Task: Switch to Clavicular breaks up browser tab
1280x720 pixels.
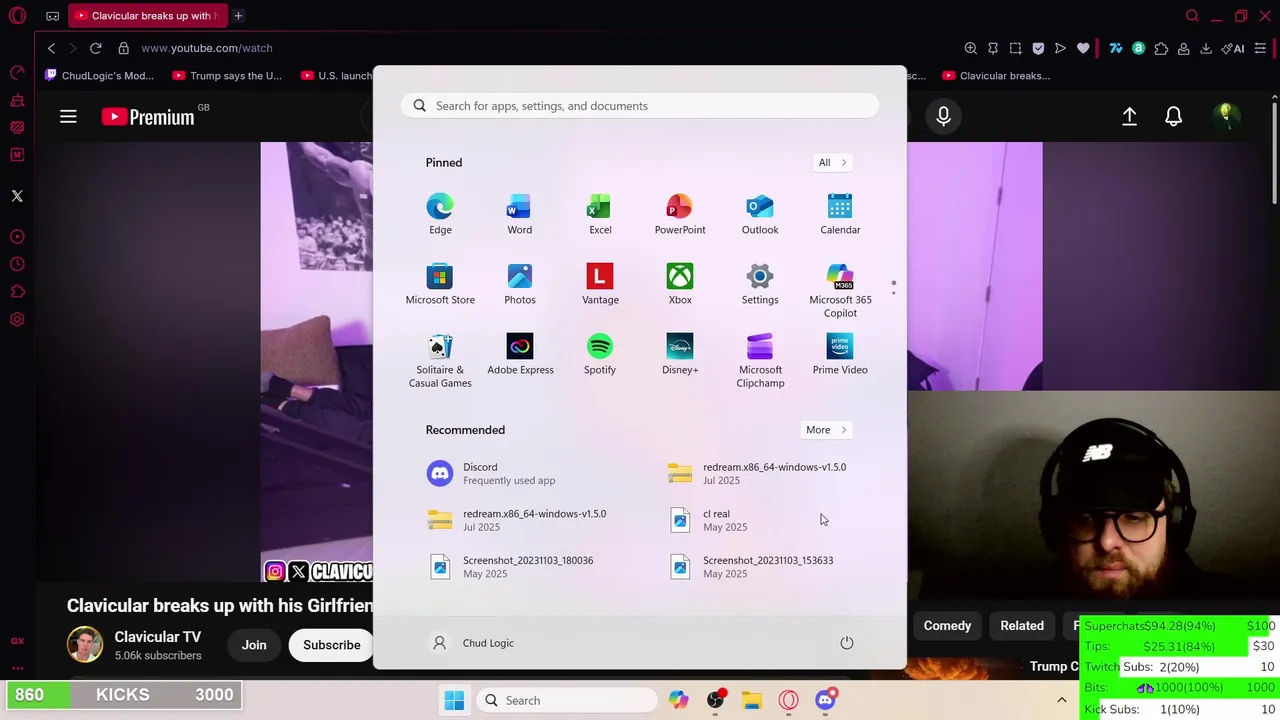Action: tap(147, 16)
